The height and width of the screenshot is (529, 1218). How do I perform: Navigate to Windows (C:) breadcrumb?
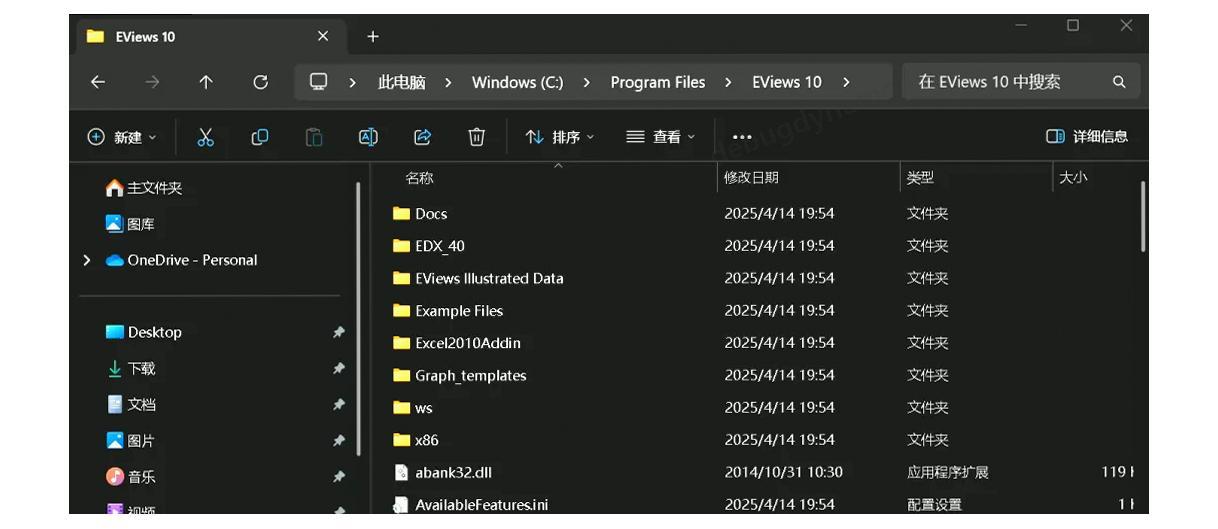click(517, 82)
